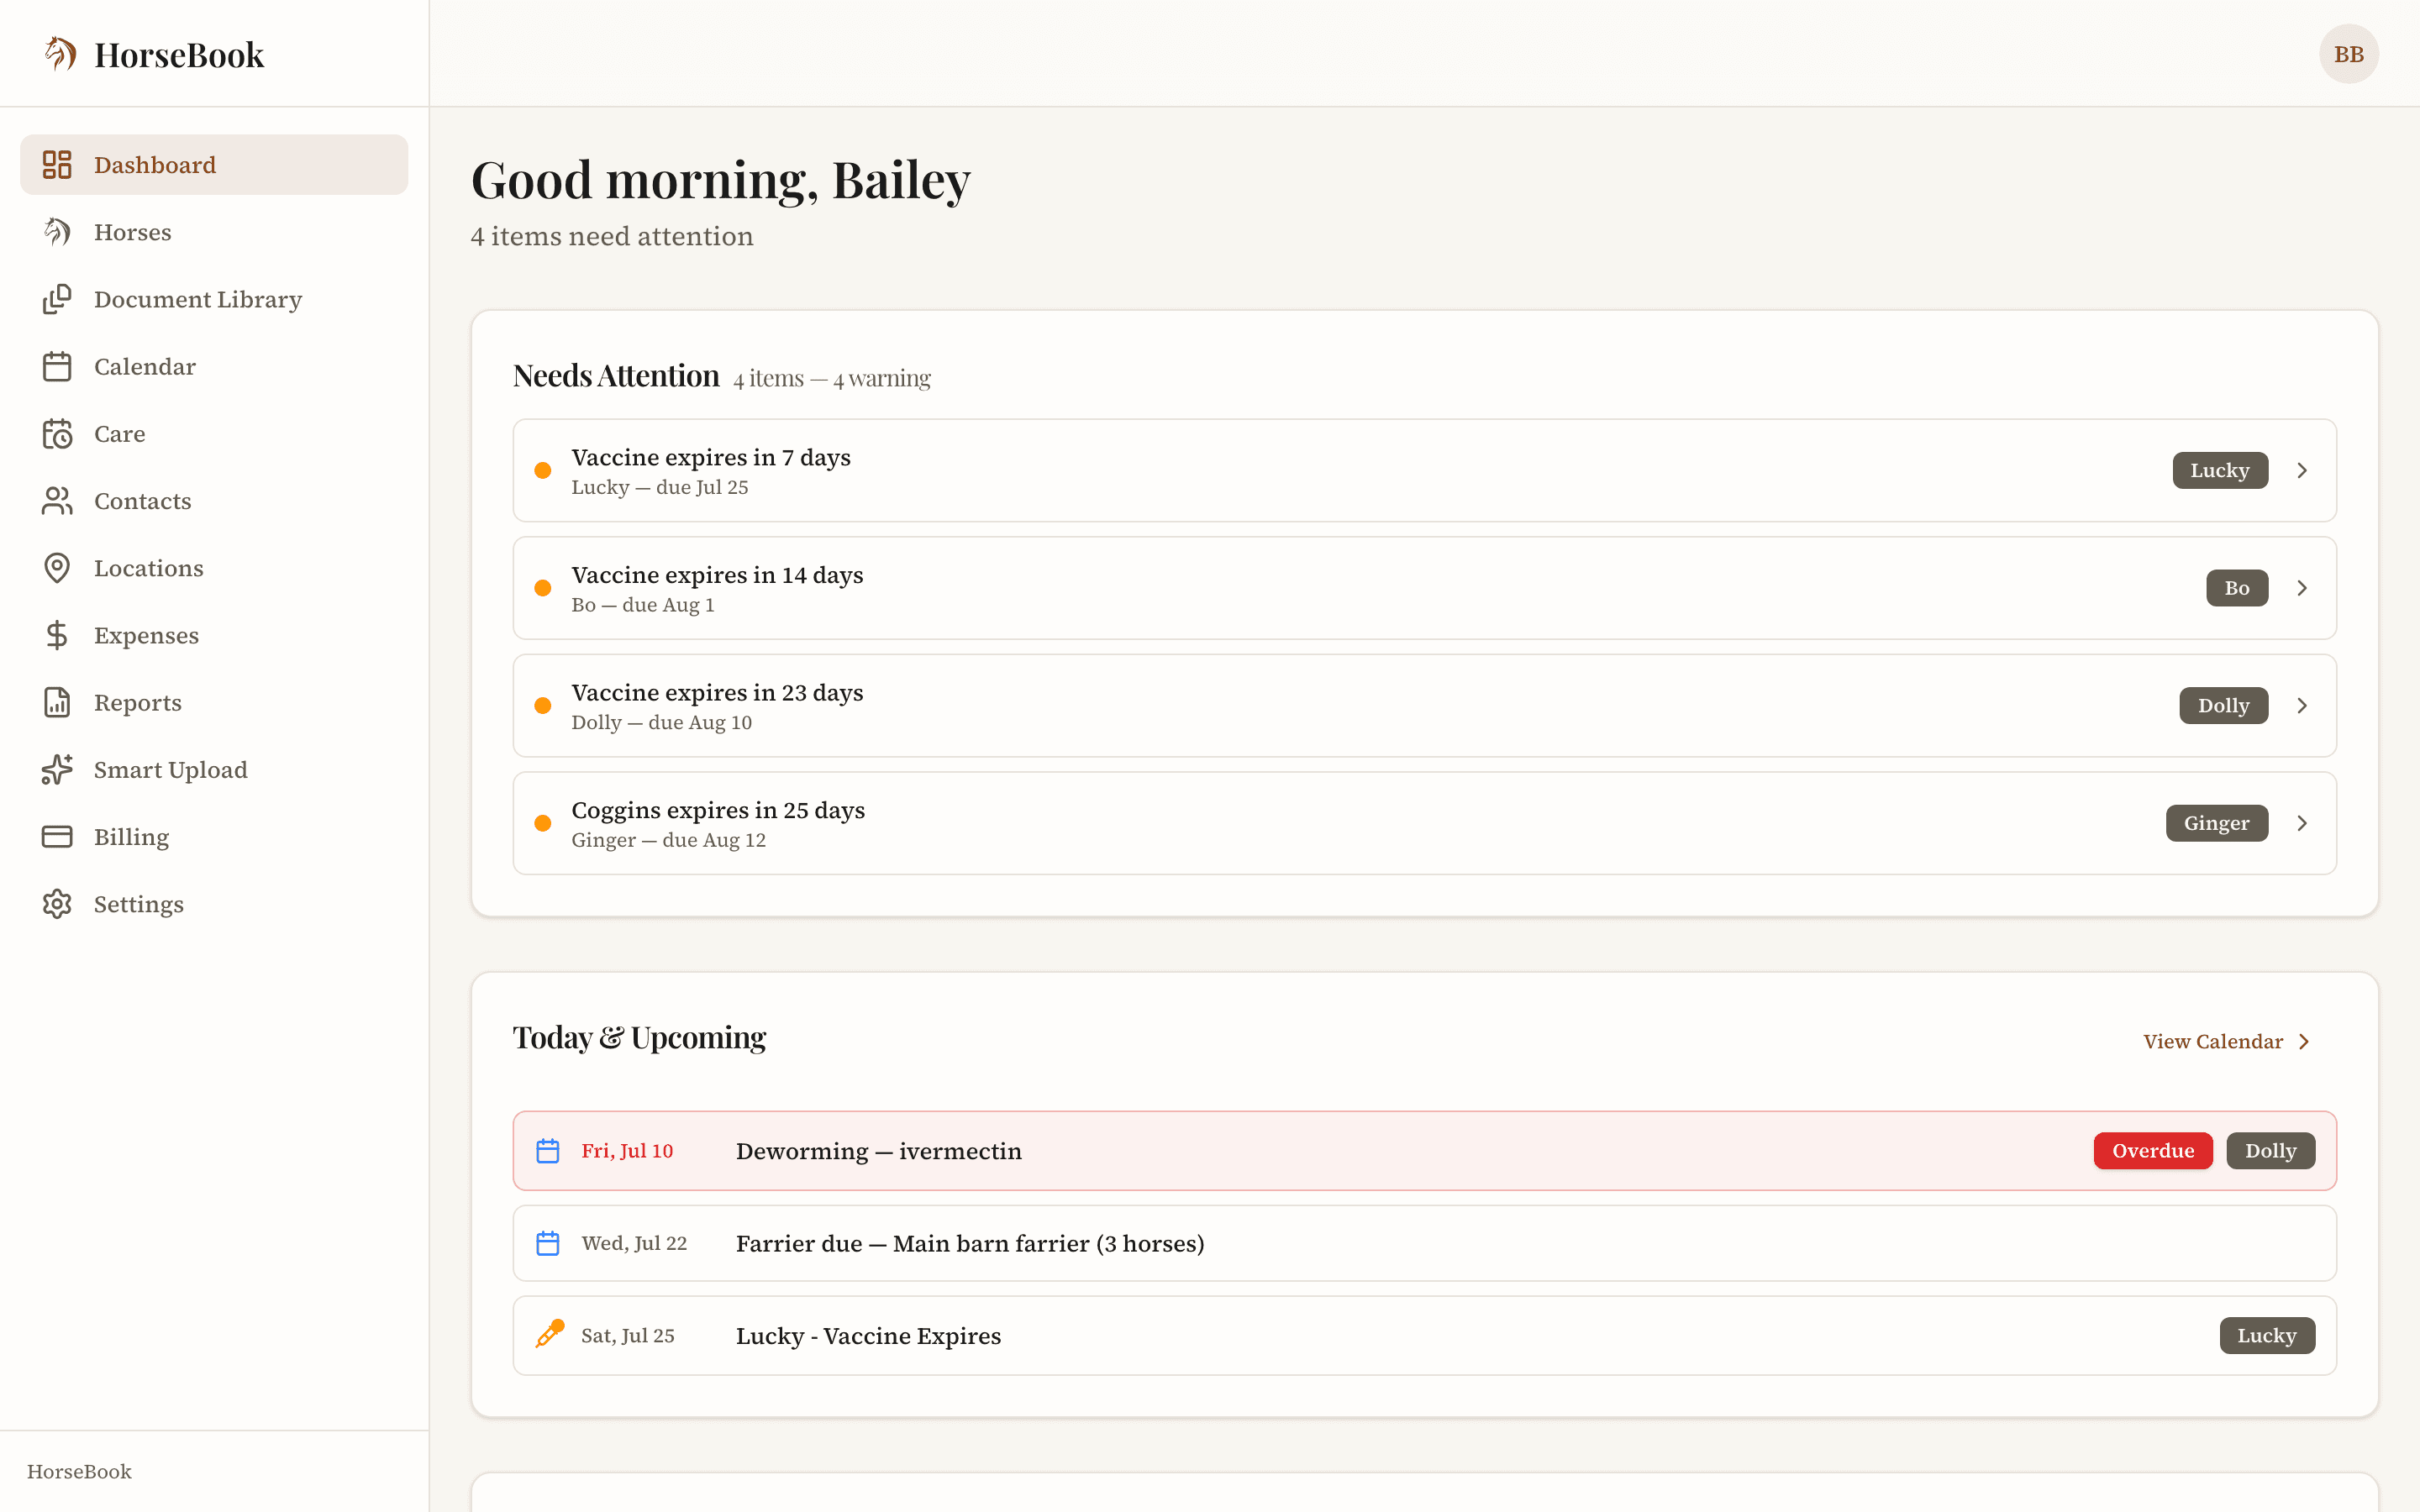
Task: Open Horses via its horse-head icon
Action: click(57, 232)
